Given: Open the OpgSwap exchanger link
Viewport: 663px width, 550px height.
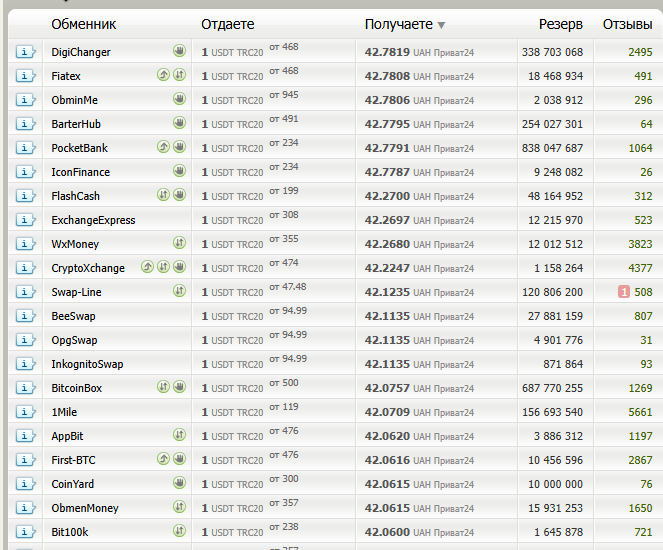Looking at the screenshot, I should [x=74, y=340].
